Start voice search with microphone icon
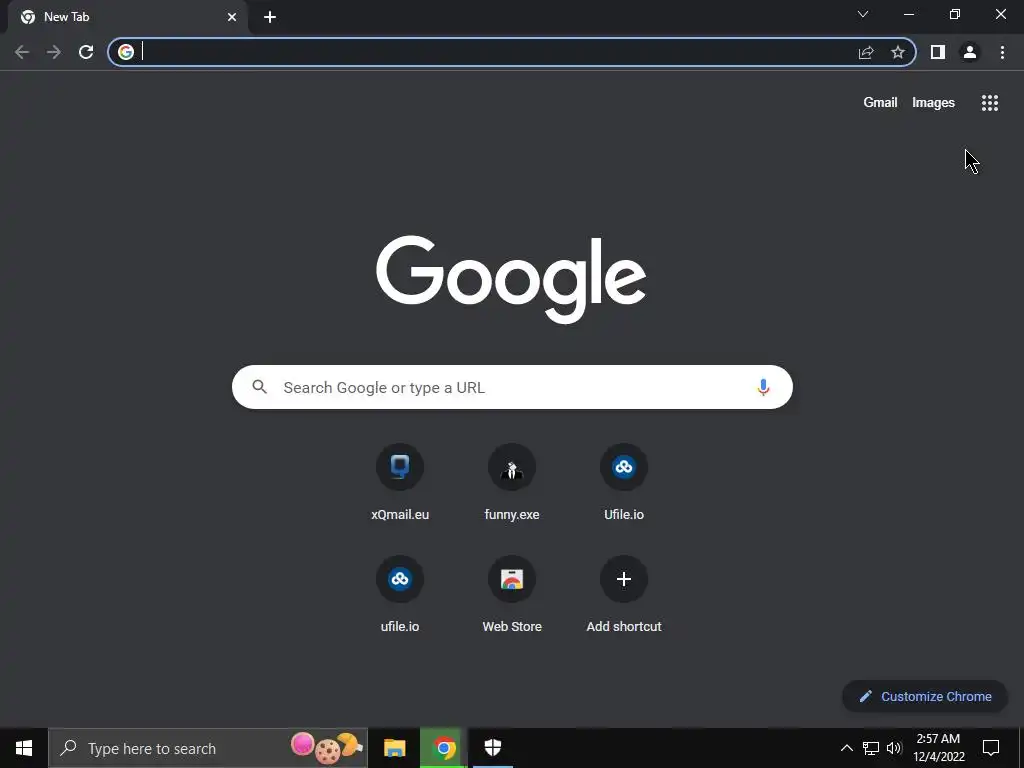The width and height of the screenshot is (1024, 768). pyautogui.click(x=763, y=387)
